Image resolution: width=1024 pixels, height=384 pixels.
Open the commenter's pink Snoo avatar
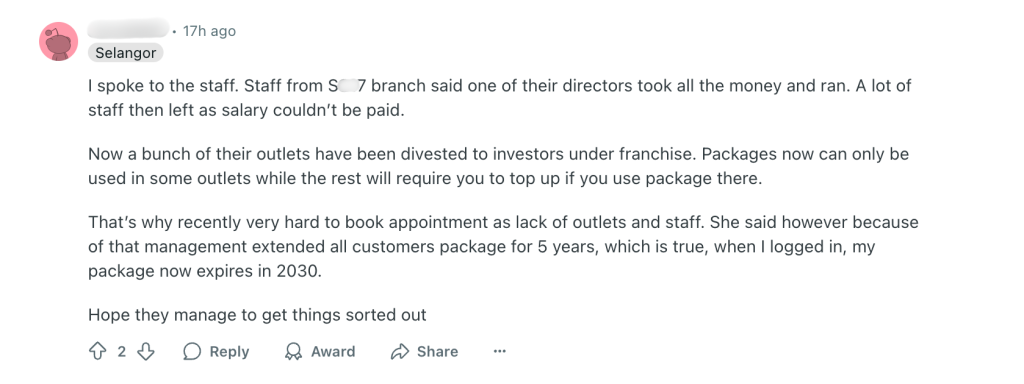point(59,41)
